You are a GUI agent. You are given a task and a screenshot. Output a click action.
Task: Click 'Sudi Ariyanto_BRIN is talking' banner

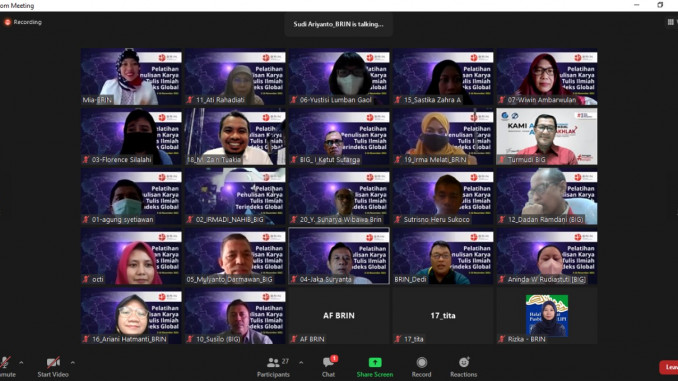point(339,24)
